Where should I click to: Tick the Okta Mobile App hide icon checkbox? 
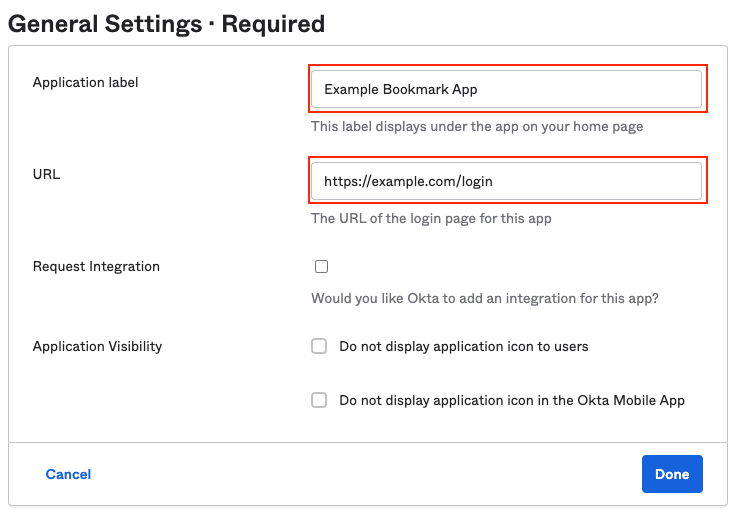pyautogui.click(x=319, y=400)
